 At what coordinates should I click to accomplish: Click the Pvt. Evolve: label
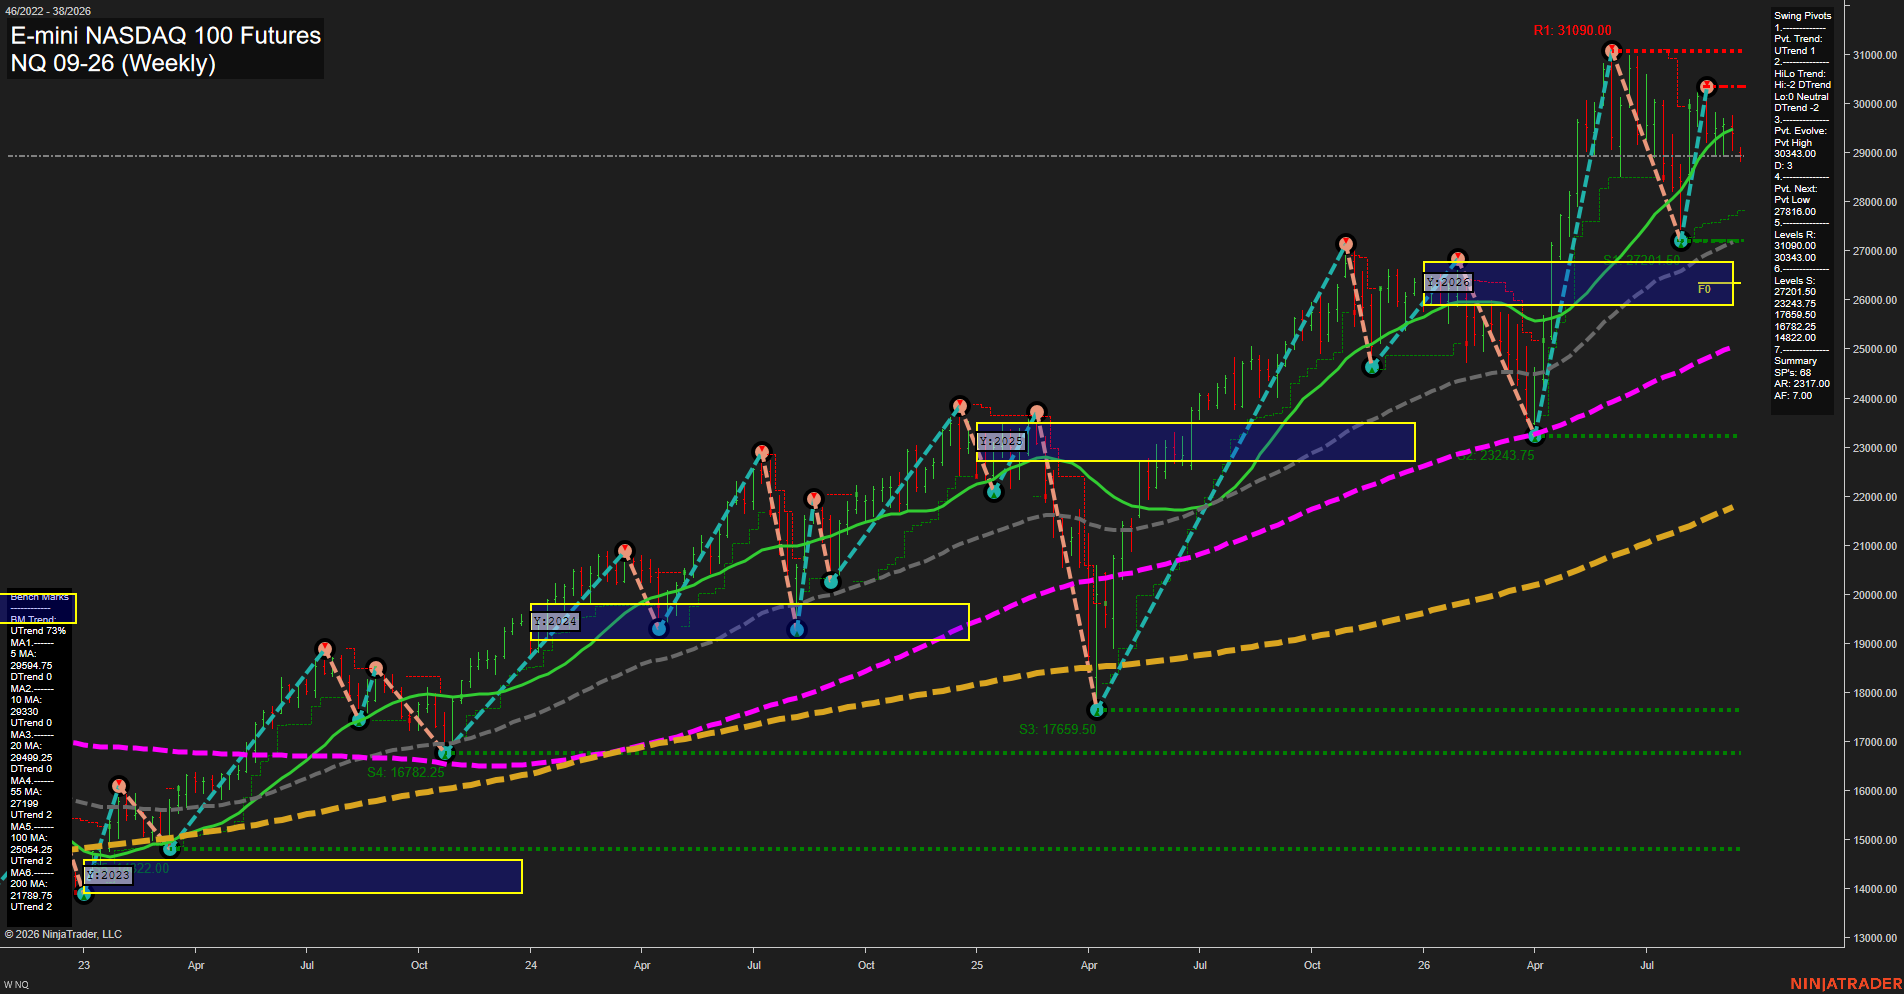1800,131
